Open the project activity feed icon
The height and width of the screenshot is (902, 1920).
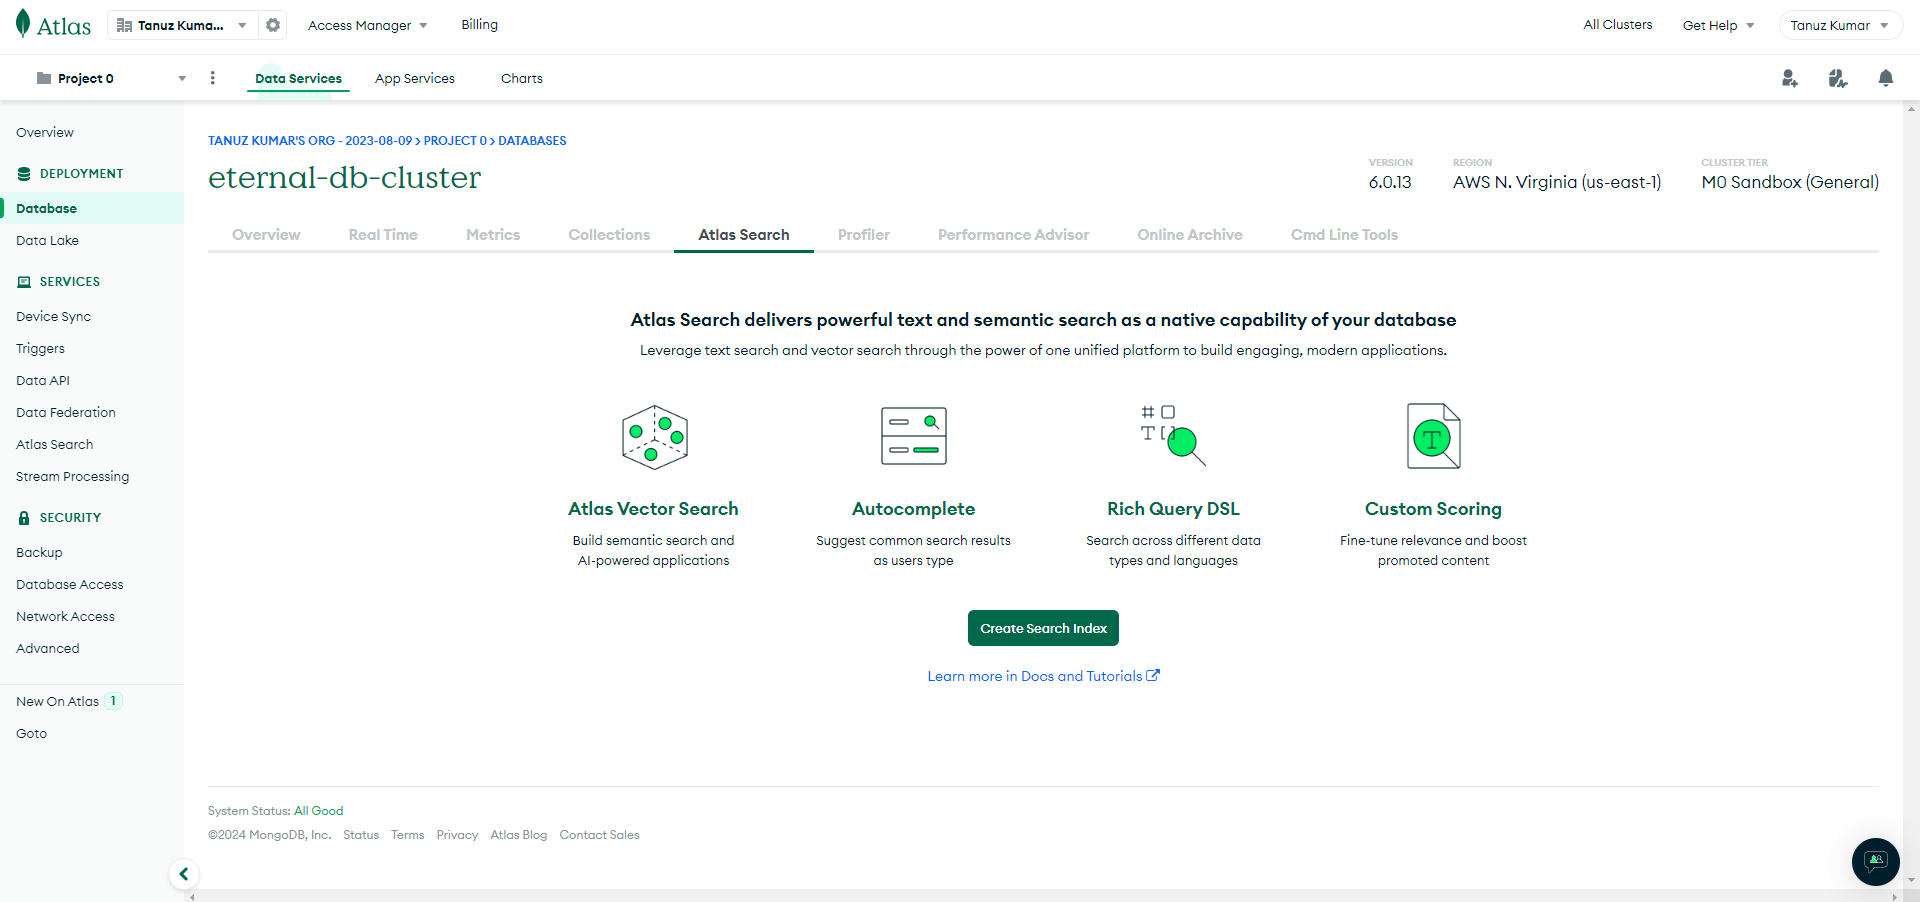1838,78
